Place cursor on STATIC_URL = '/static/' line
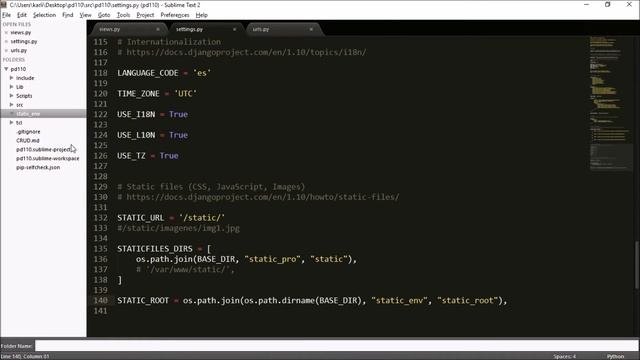Viewport: 640px width, 360px height. point(171,218)
